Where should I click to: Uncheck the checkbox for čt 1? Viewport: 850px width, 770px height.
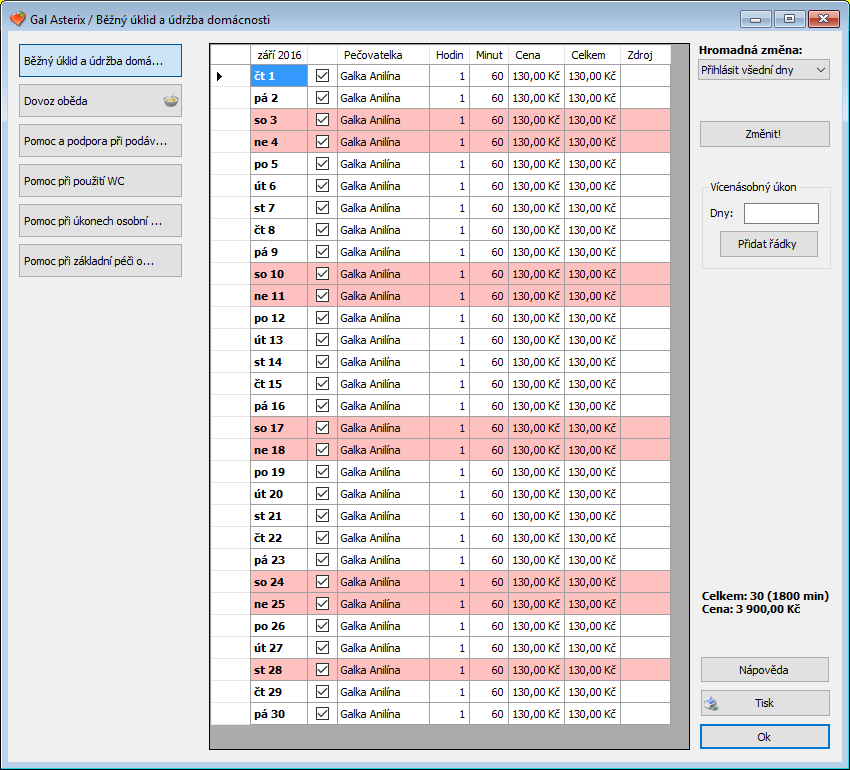pos(322,76)
